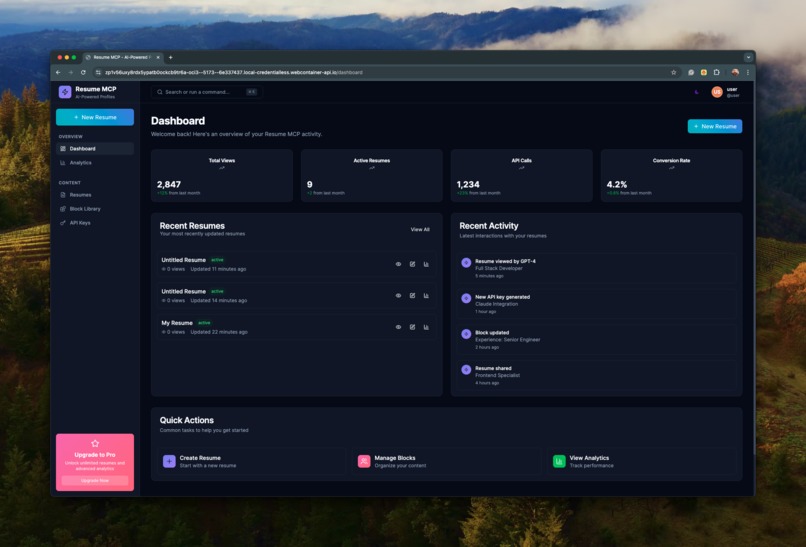Open the user avatar menu
Screen dimensions: 806x547
coord(717,92)
